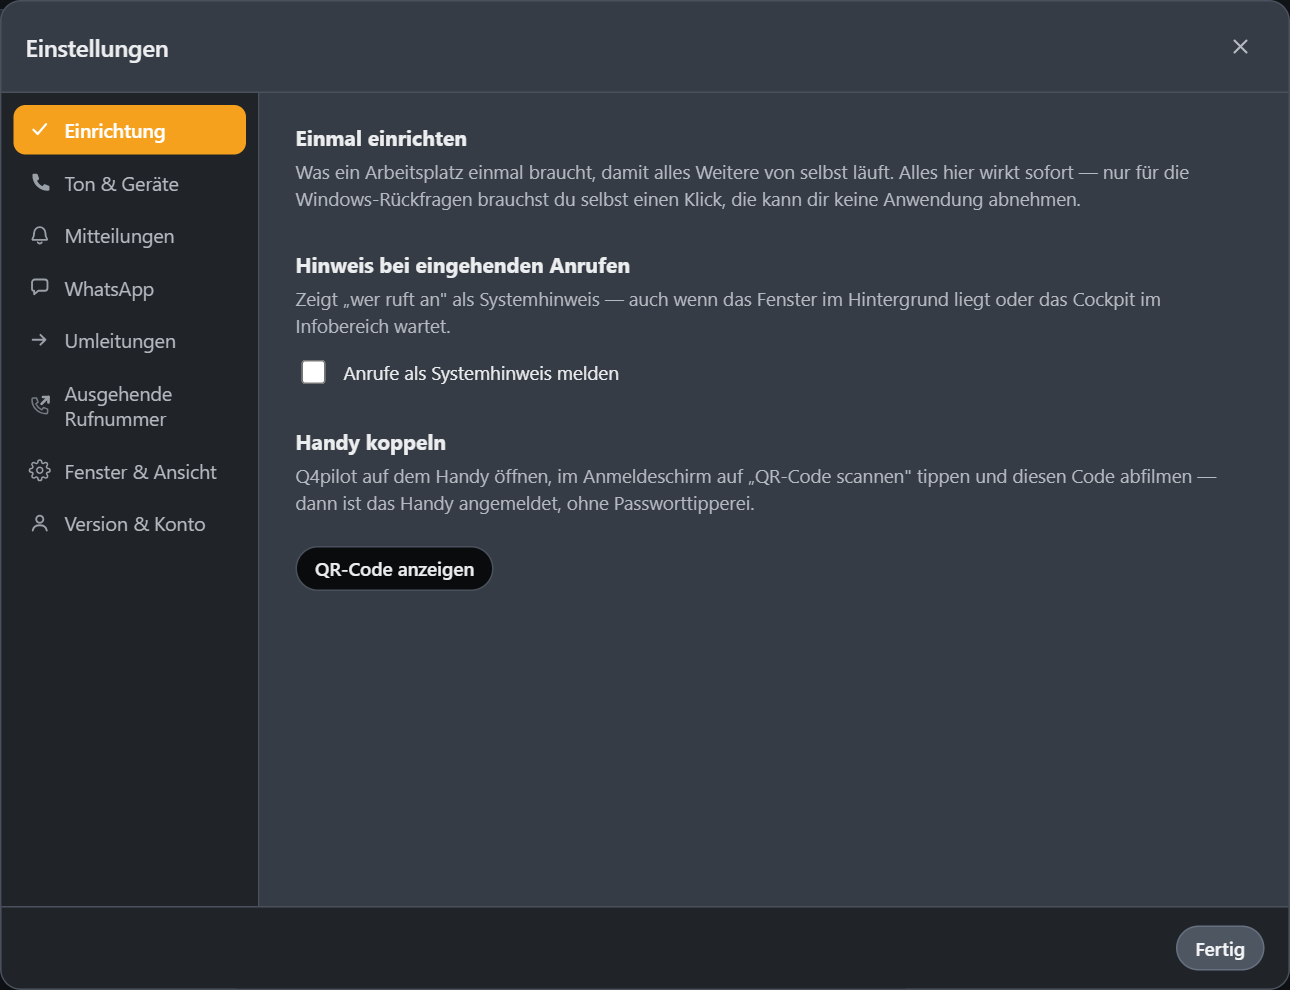The height and width of the screenshot is (990, 1290).
Task: Show the Version & Konto page
Action: point(130,524)
